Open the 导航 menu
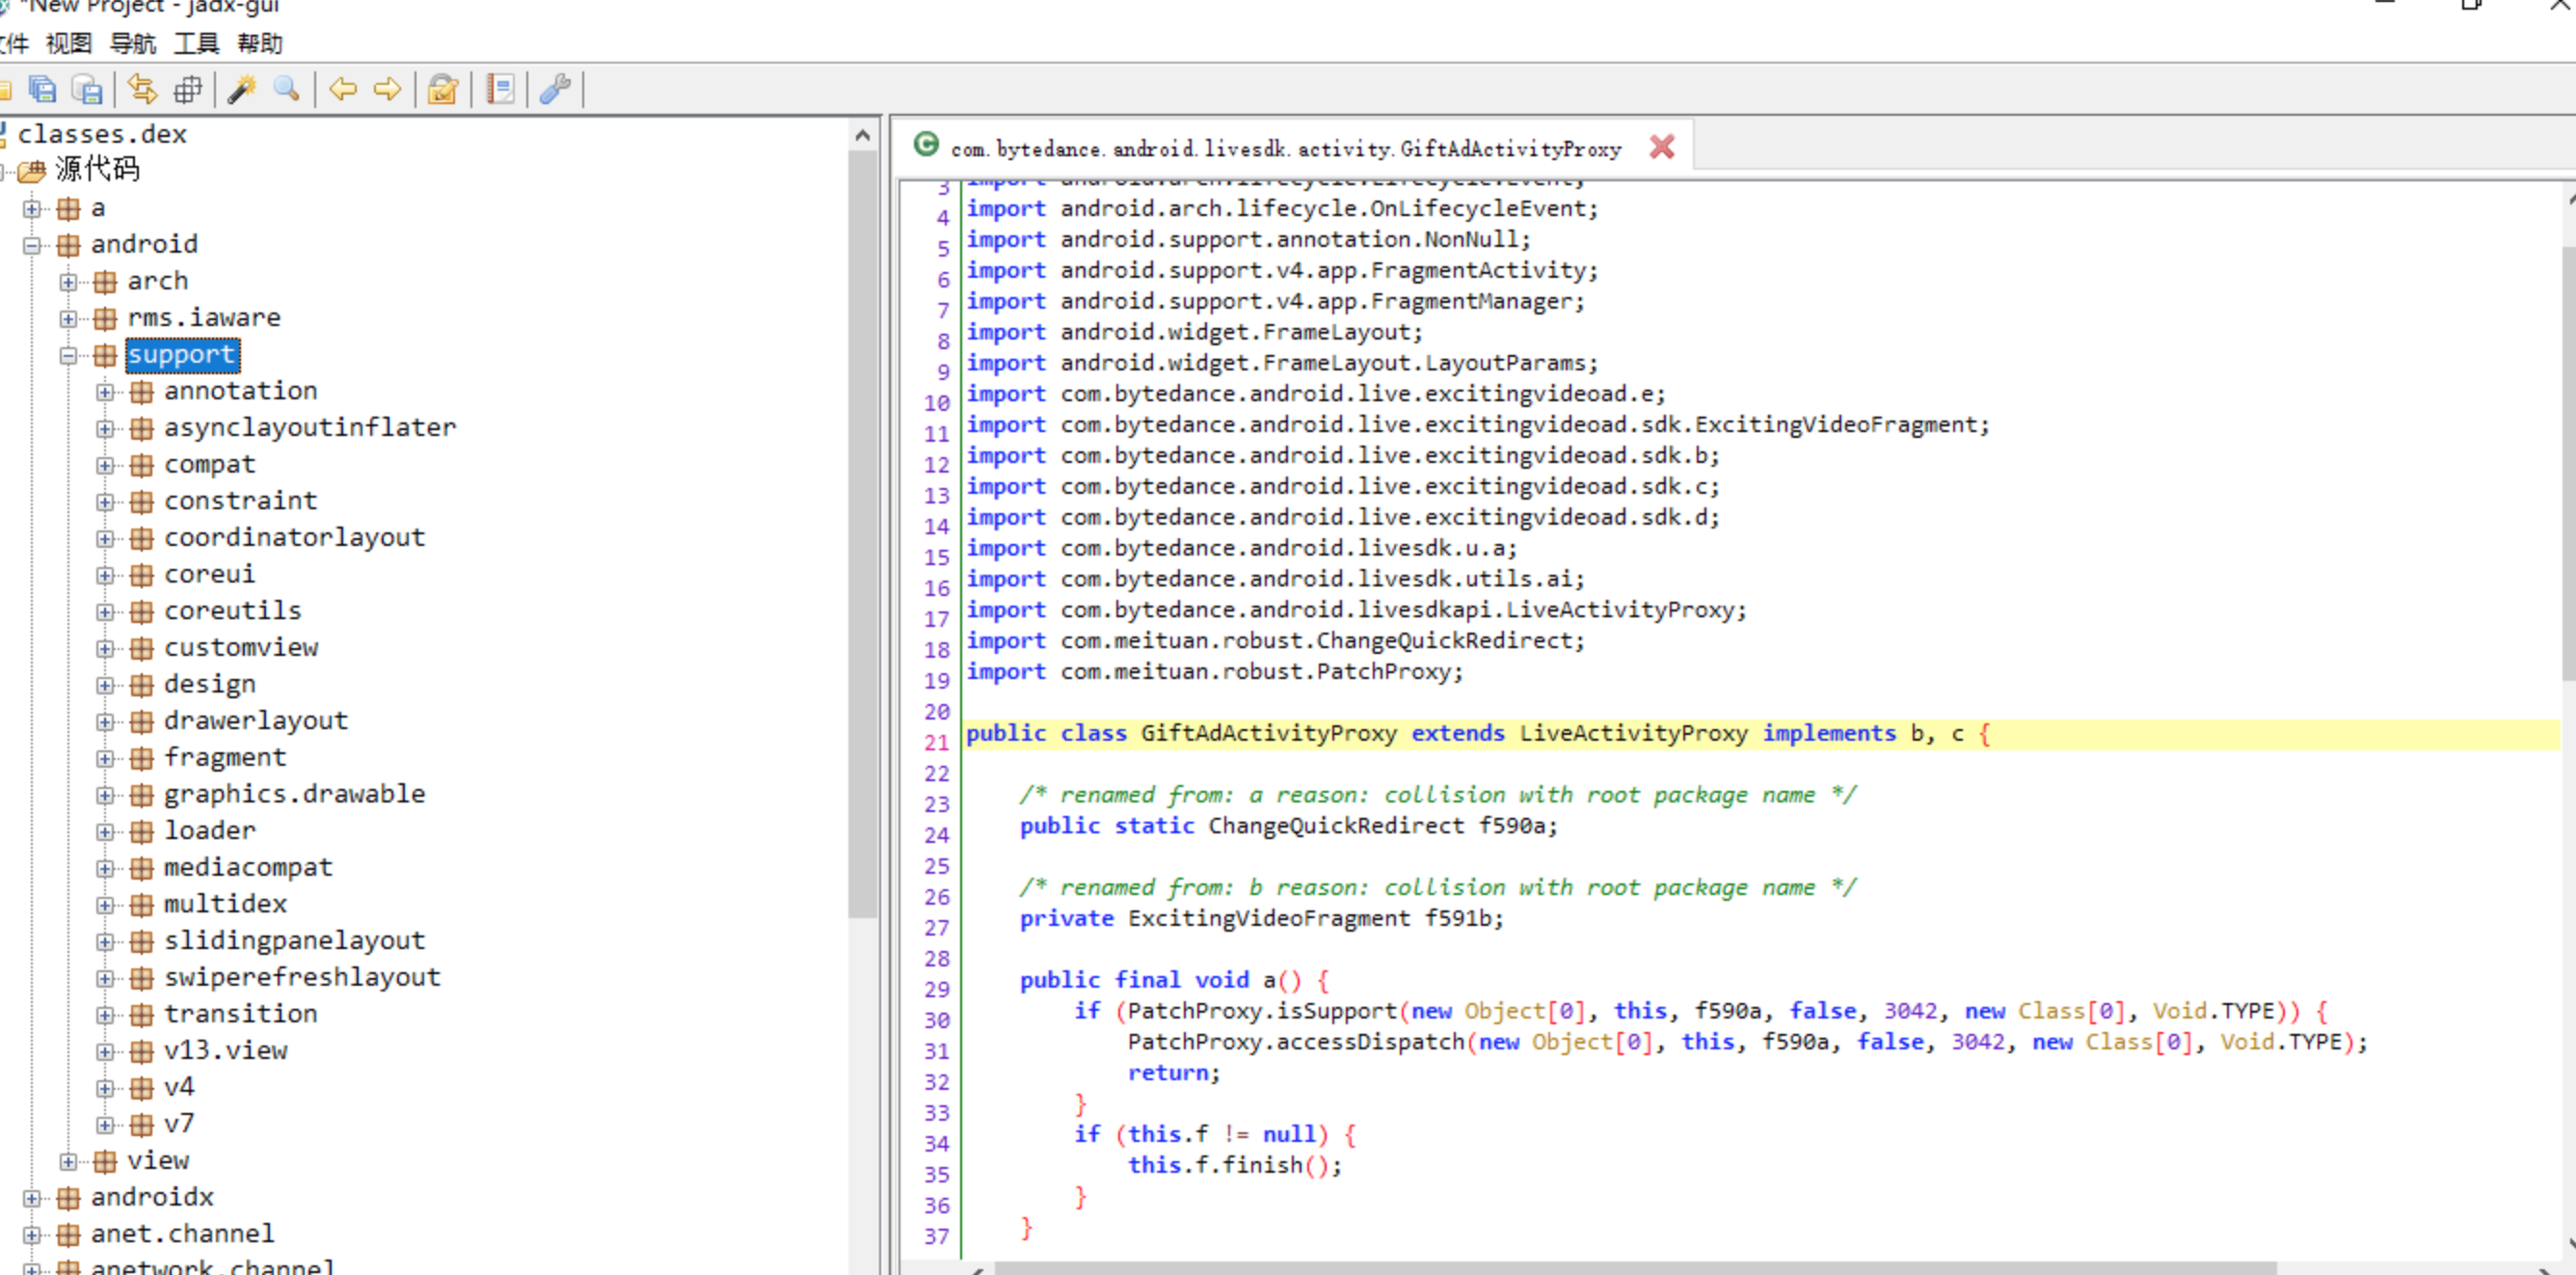Viewport: 2576px width, 1275px height. (132, 44)
